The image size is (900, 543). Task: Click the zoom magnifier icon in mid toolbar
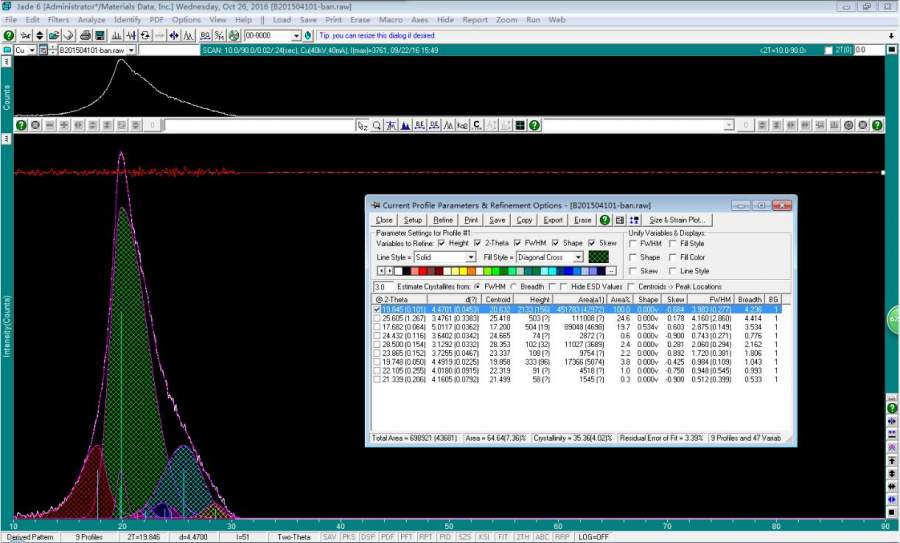pos(377,125)
